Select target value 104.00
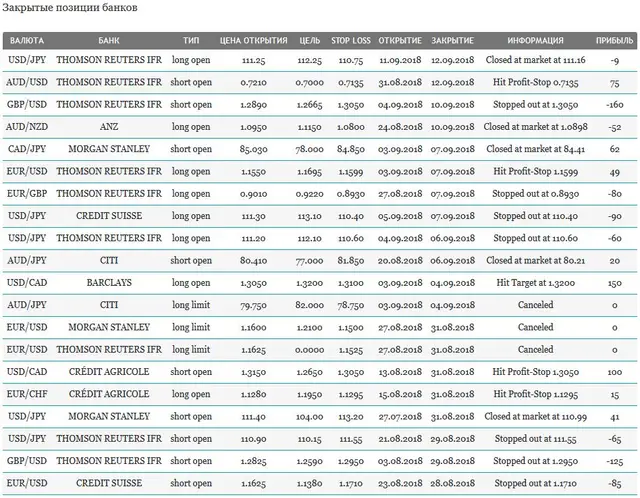This screenshot has height=498, width=640. (x=310, y=417)
